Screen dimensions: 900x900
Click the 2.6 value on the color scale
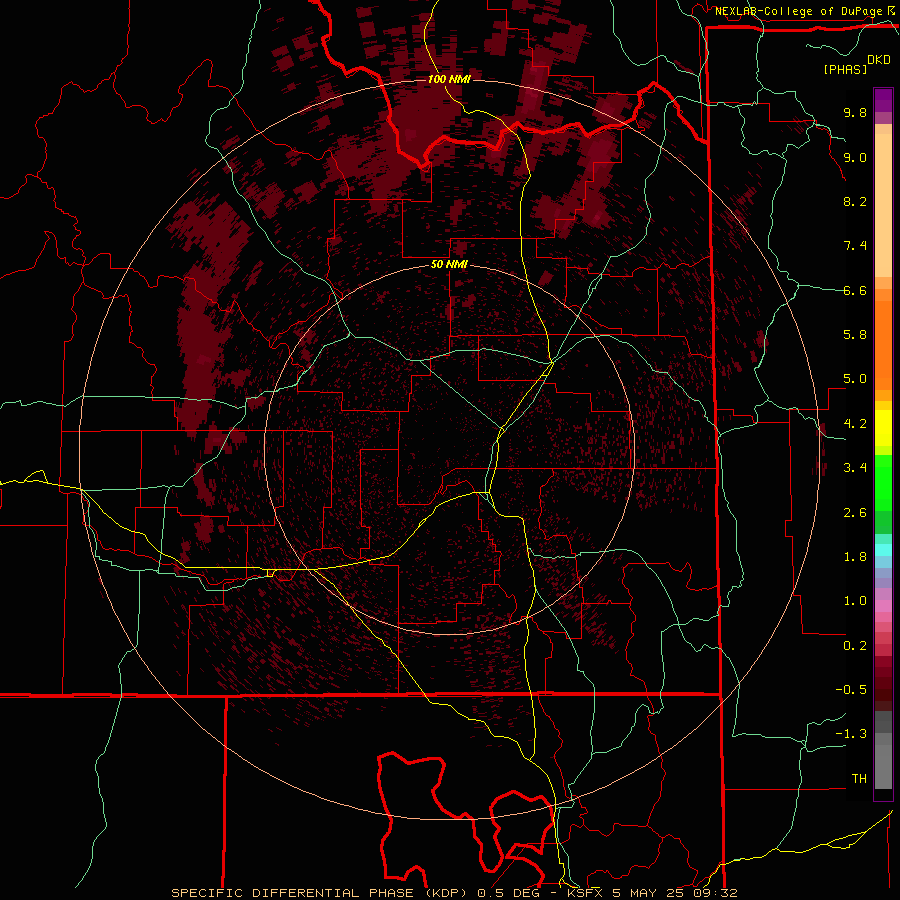tap(855, 513)
